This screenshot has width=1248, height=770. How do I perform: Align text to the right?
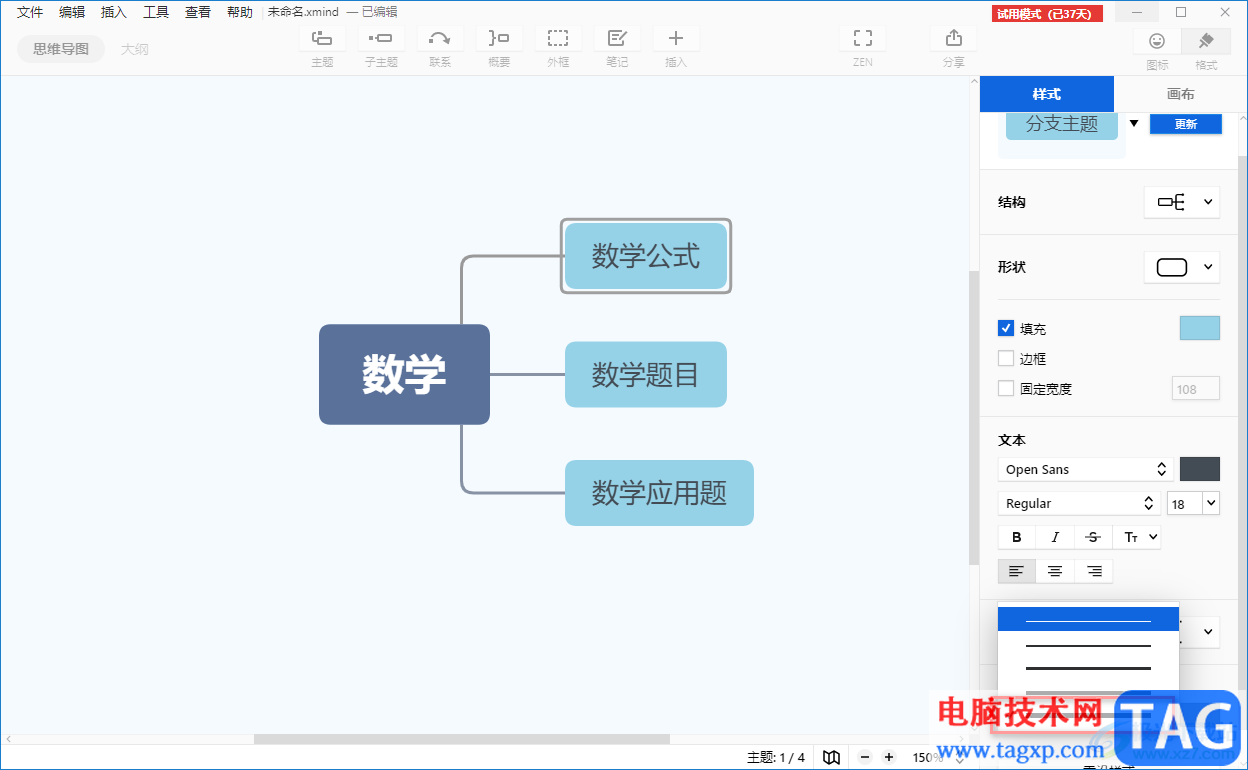pos(1094,571)
